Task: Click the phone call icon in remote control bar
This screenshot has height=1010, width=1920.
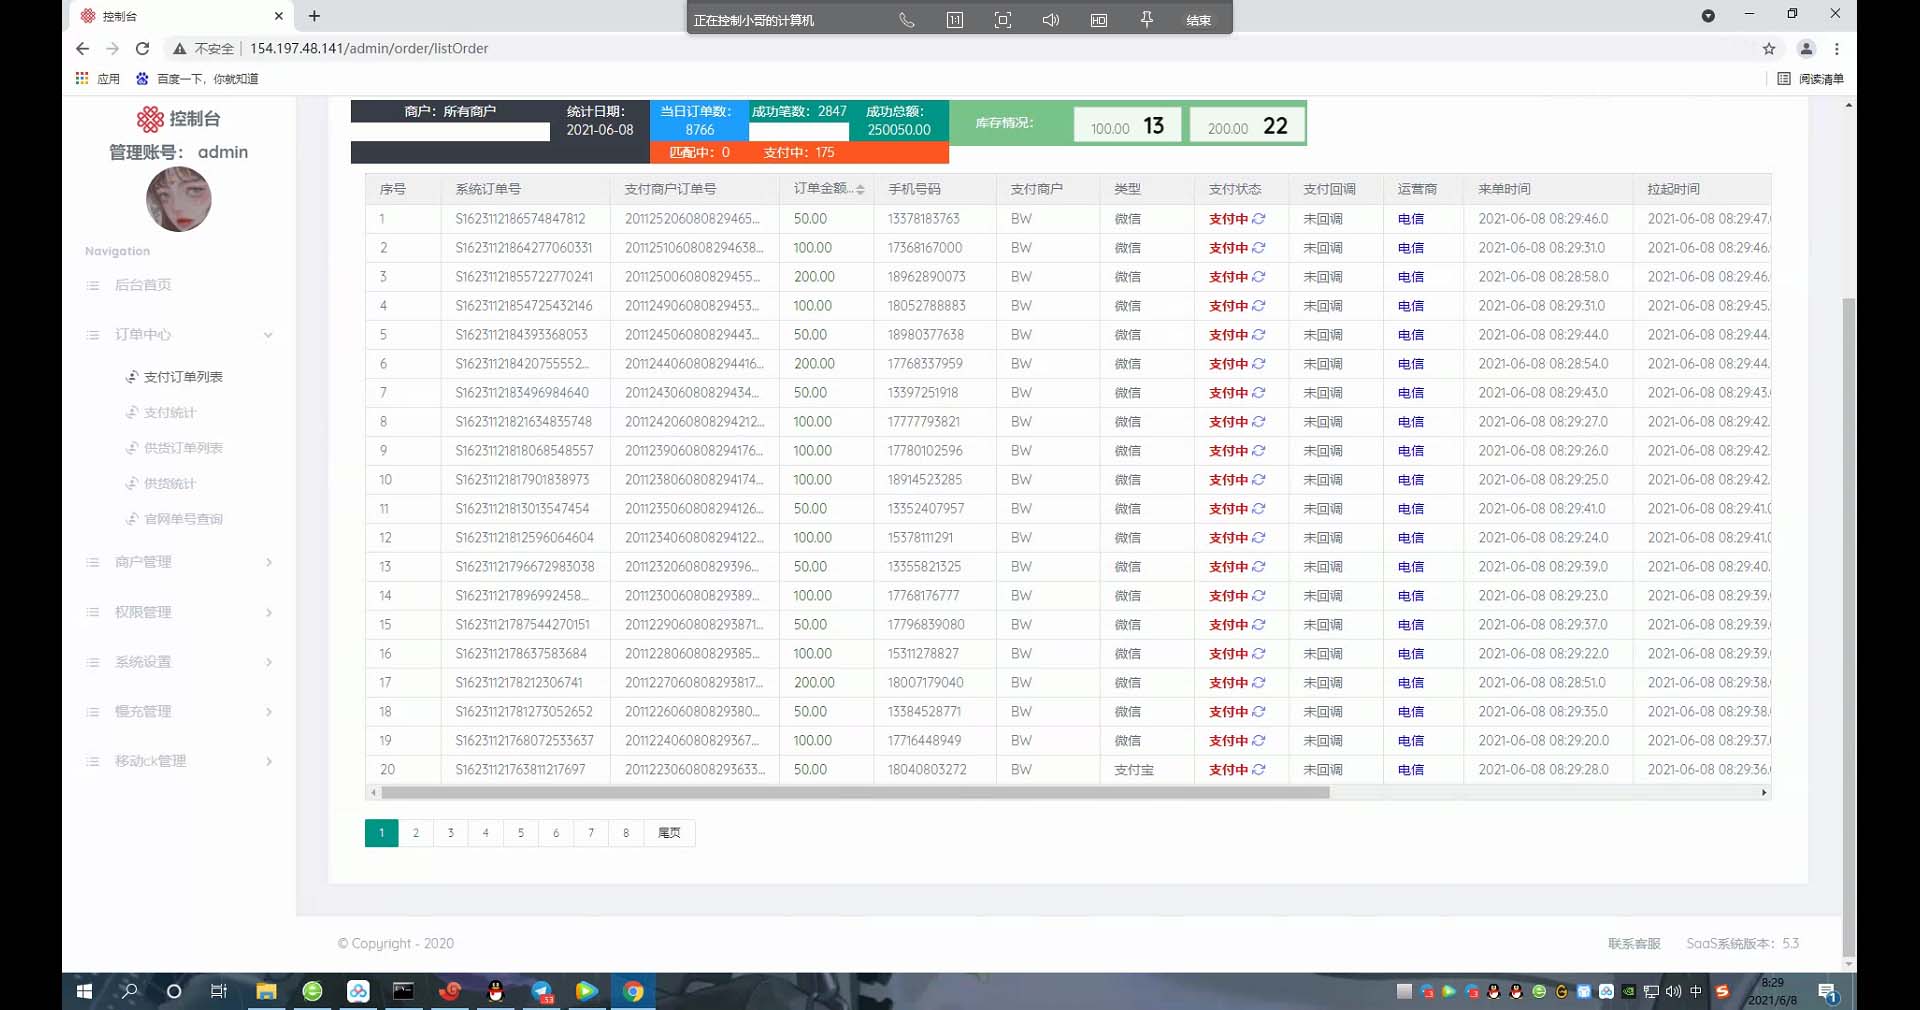Action: pos(906,20)
